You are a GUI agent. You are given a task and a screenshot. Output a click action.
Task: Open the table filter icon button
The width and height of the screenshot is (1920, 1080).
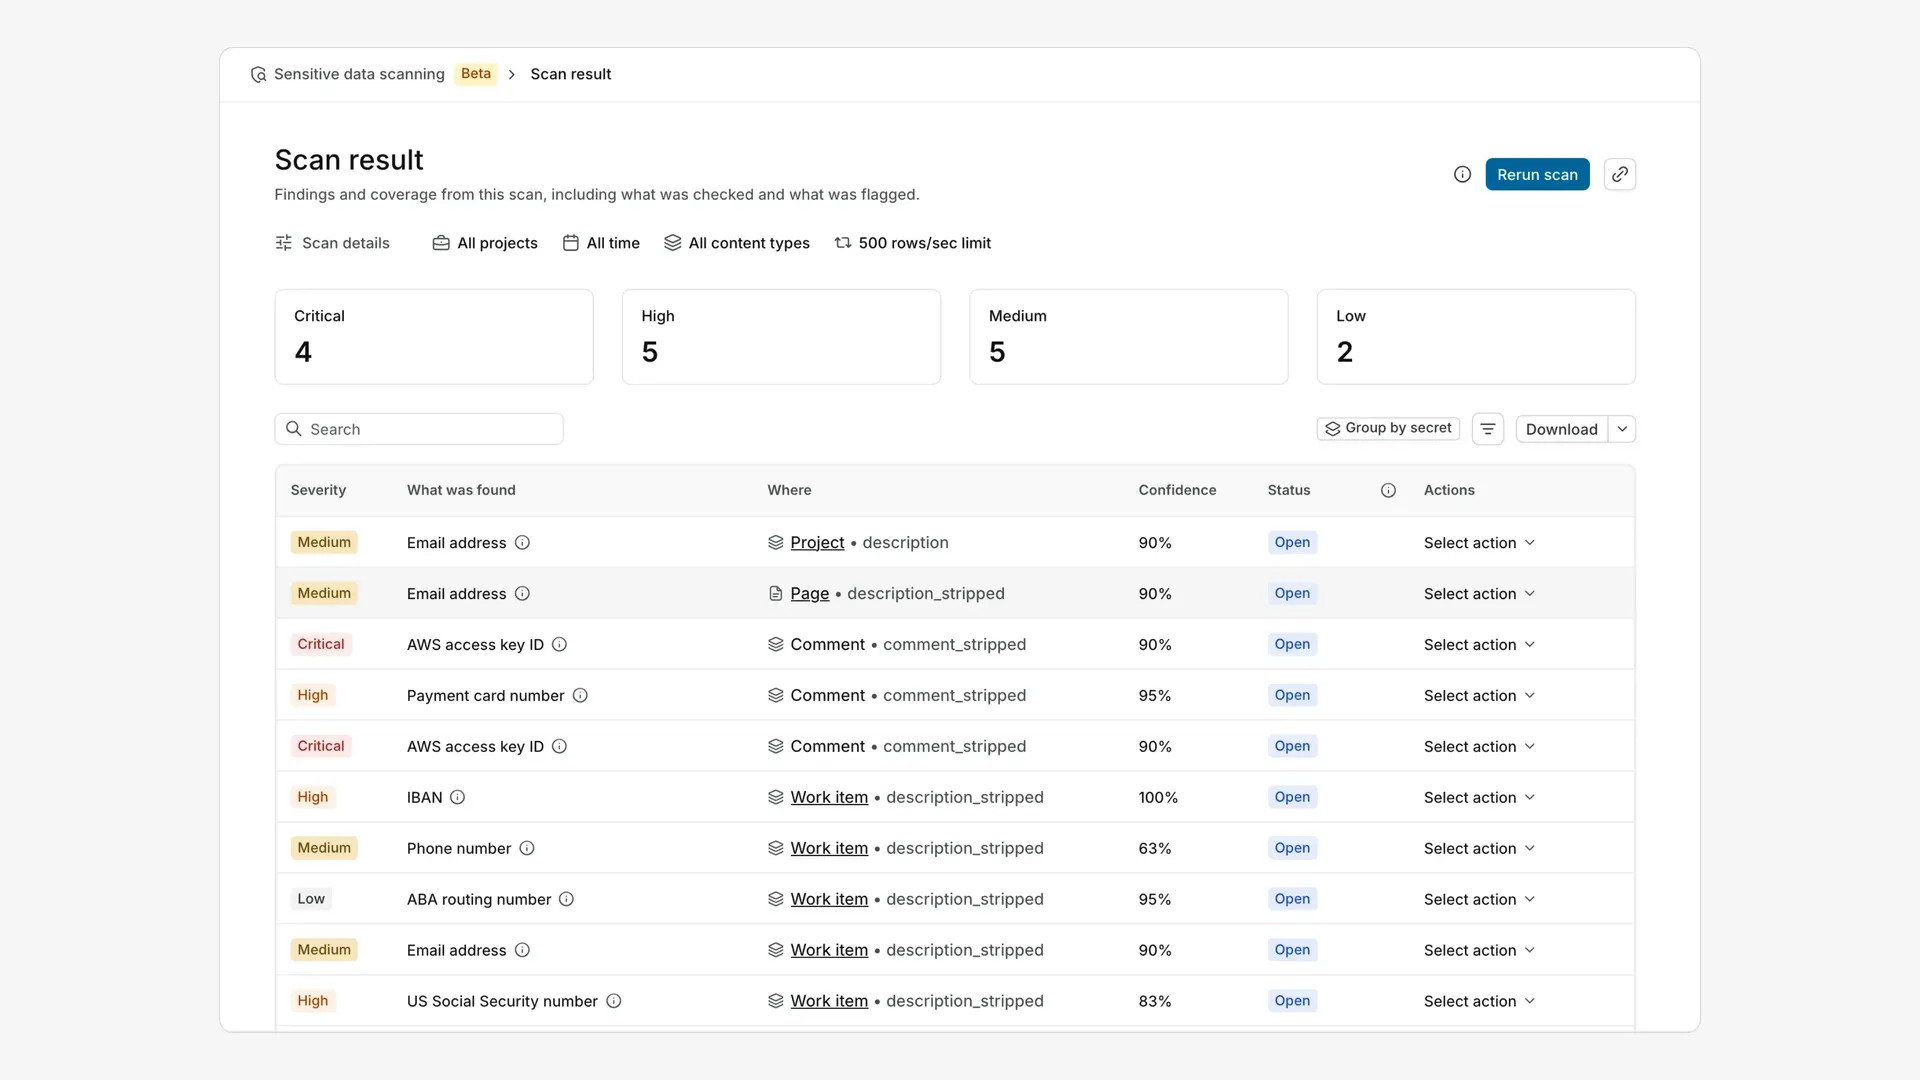pos(1487,429)
